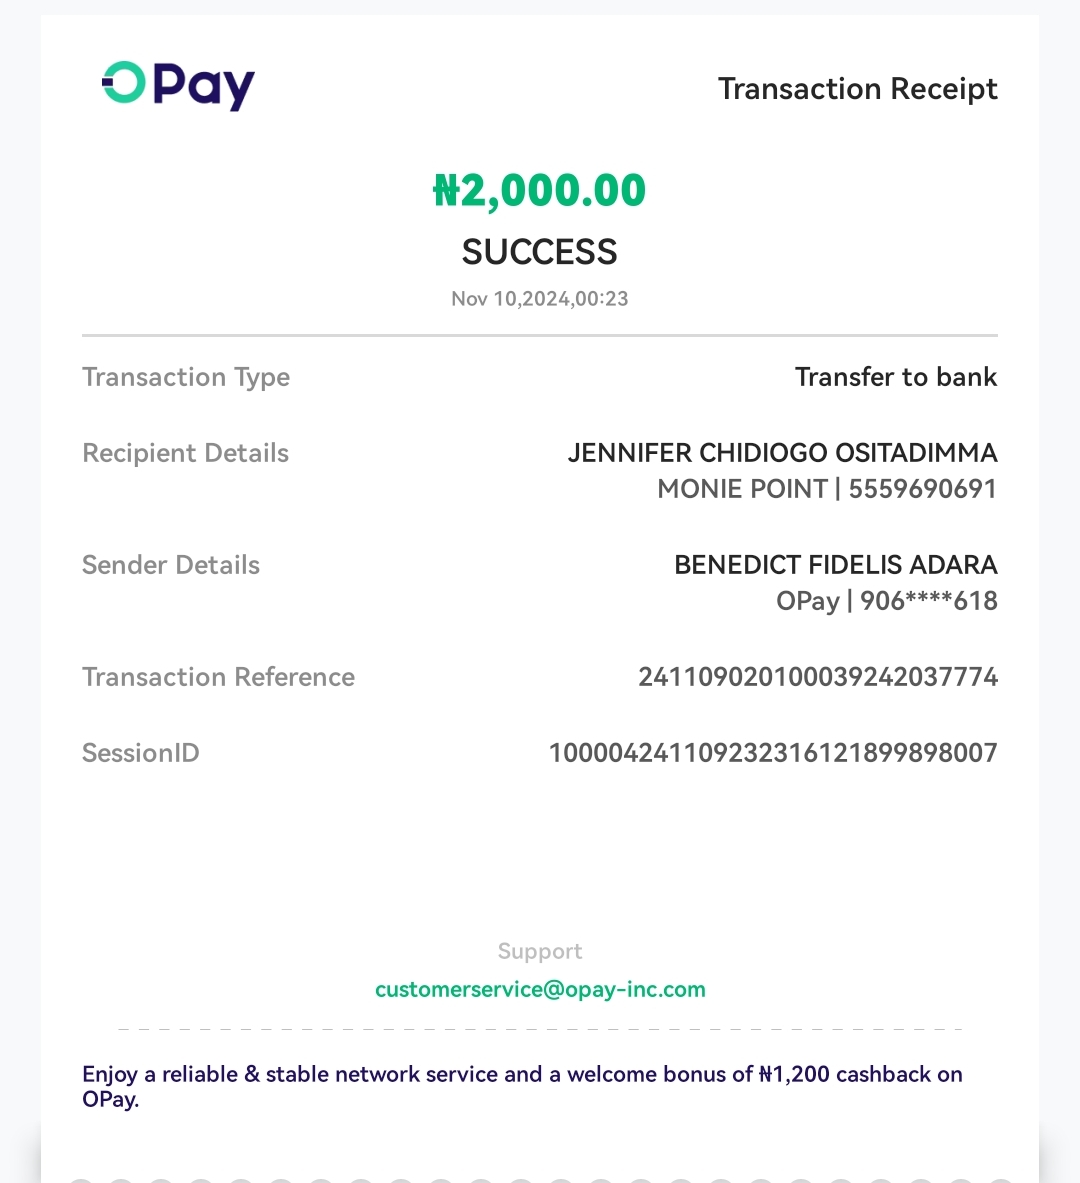Click the Transfer to bank value
The height and width of the screenshot is (1183, 1080).
895,377
